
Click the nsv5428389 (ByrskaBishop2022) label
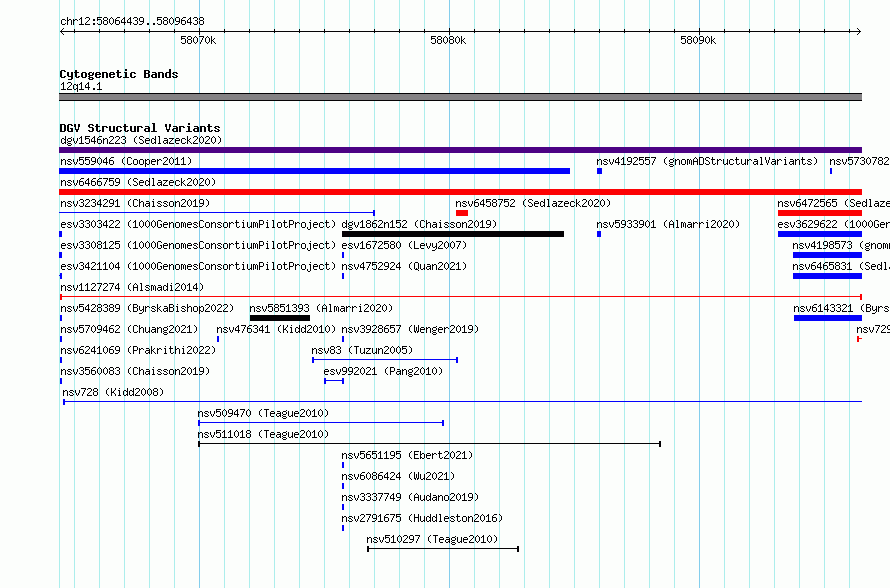tap(147, 308)
